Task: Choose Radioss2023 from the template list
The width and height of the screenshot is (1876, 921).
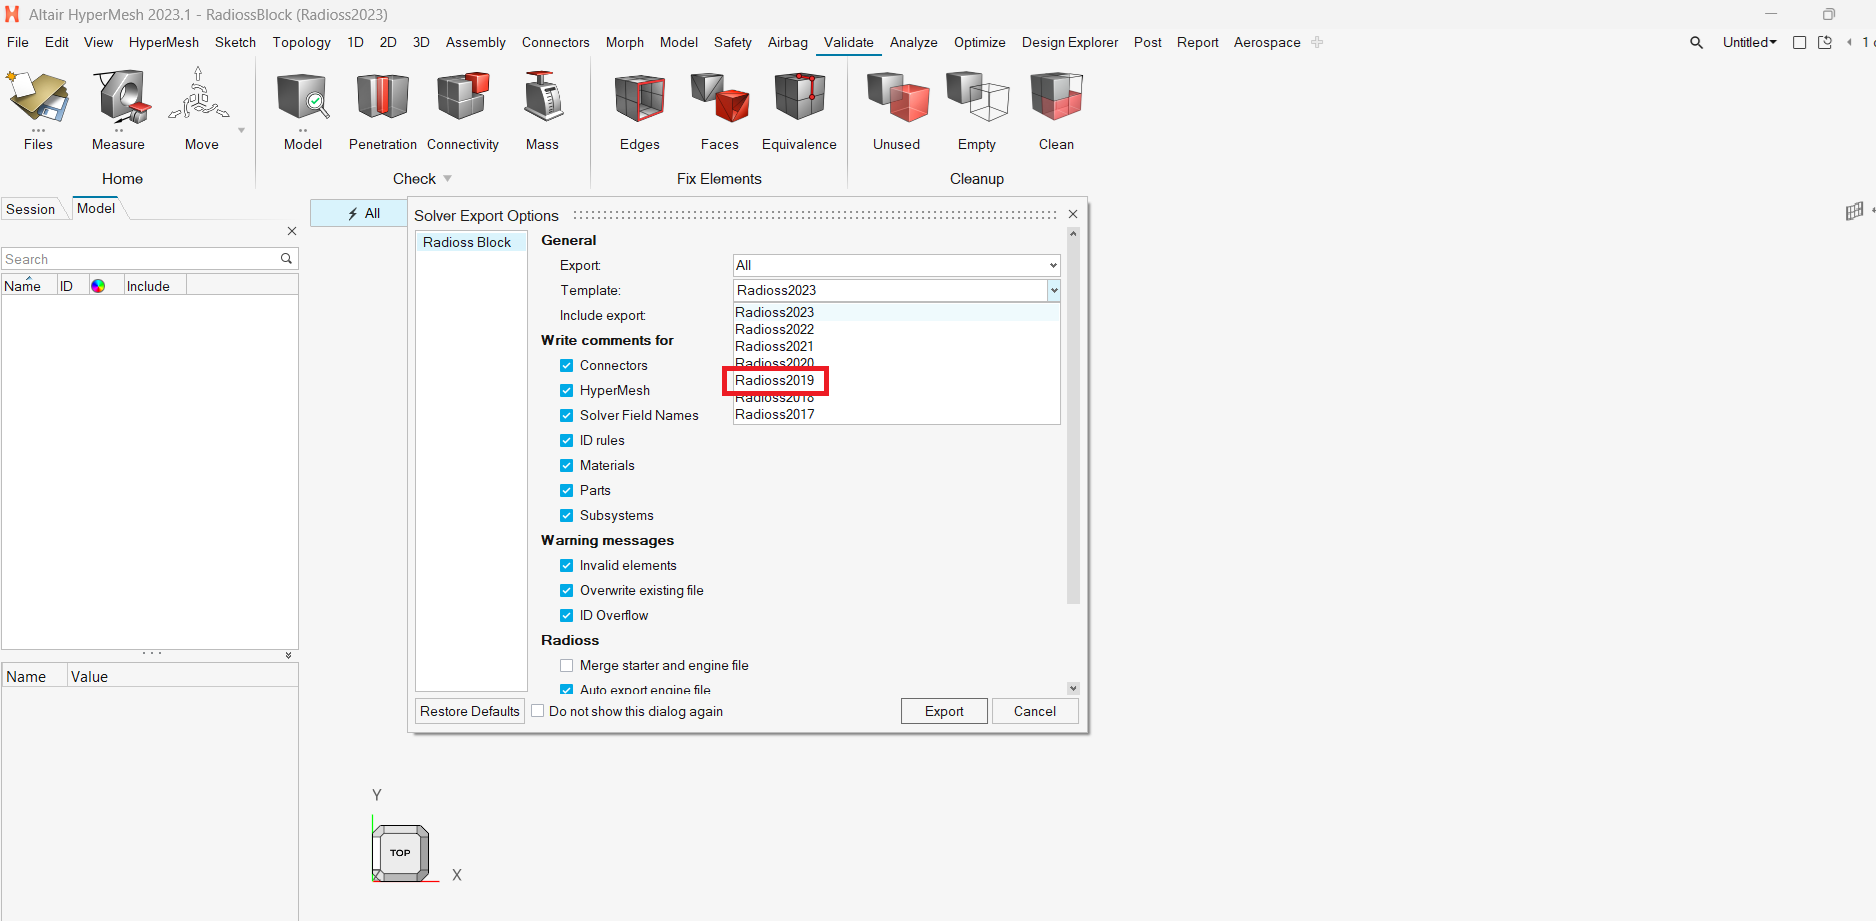Action: 897,312
